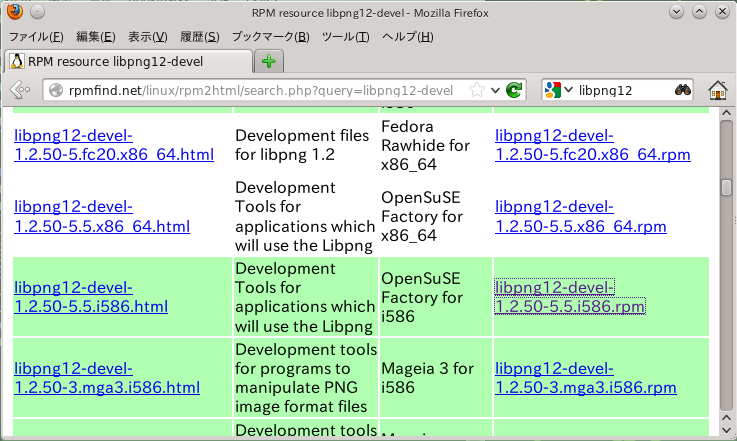Close the Firefox window
Image resolution: width=737 pixels, height=441 pixels.
coord(722,12)
